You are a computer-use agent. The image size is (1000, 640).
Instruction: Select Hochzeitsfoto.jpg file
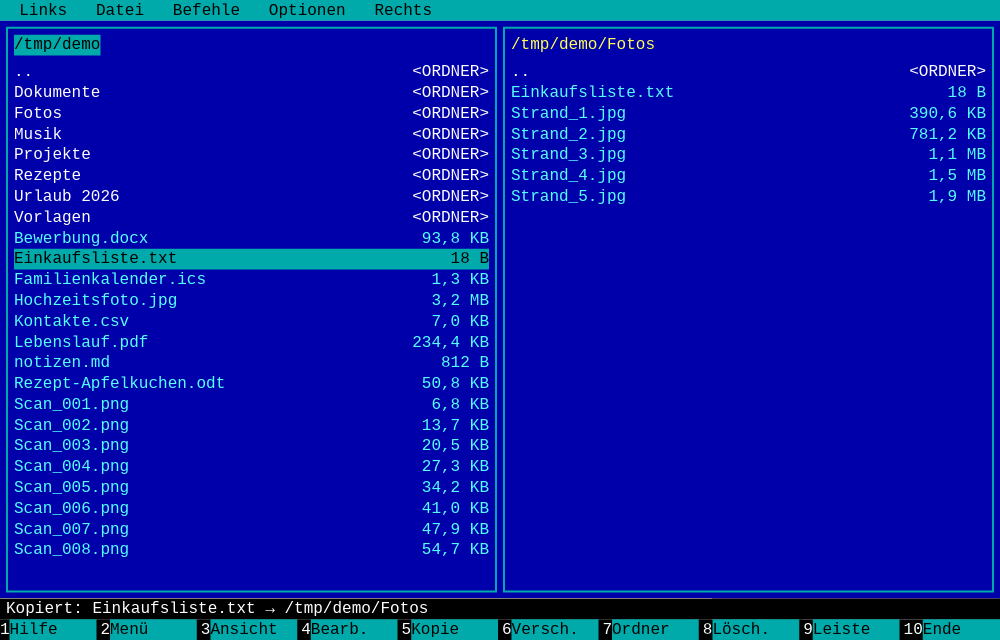(251, 300)
